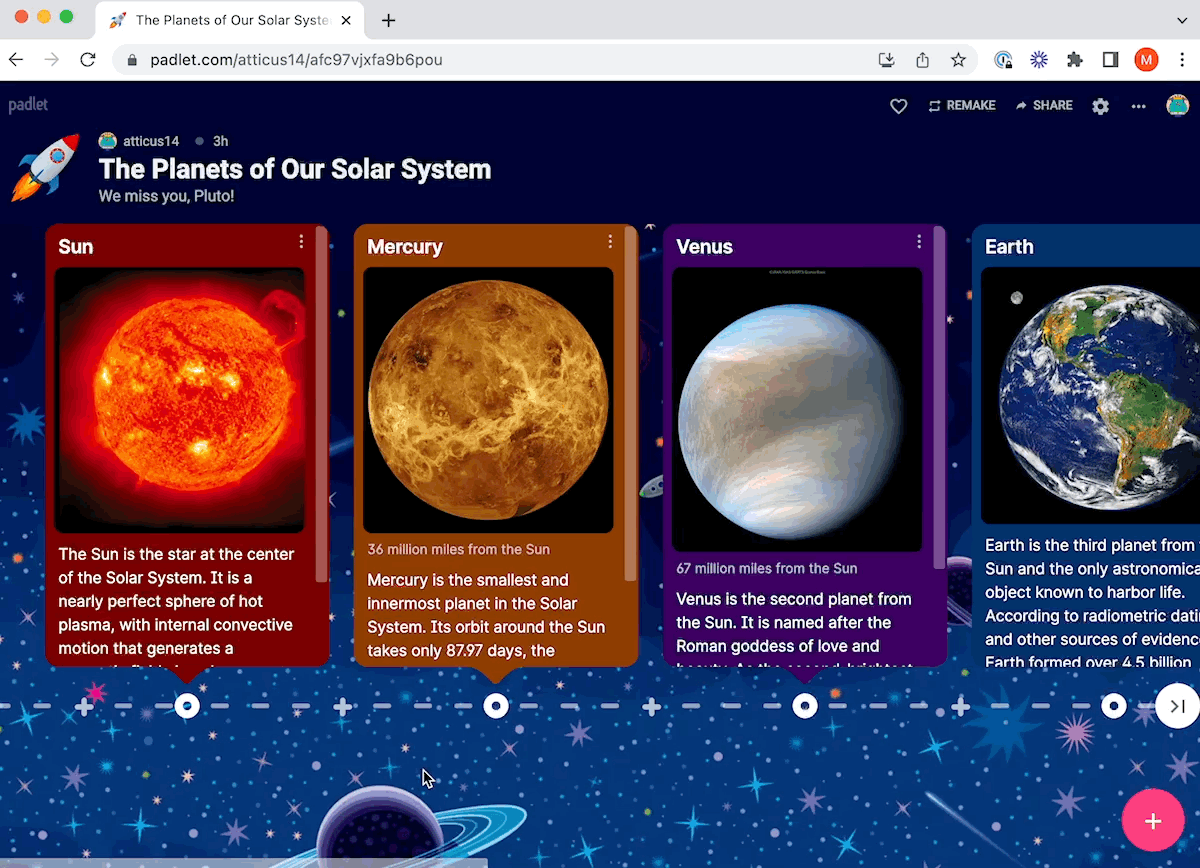Open the Venus planet image
This screenshot has width=1200, height=868.
pyautogui.click(x=797, y=409)
